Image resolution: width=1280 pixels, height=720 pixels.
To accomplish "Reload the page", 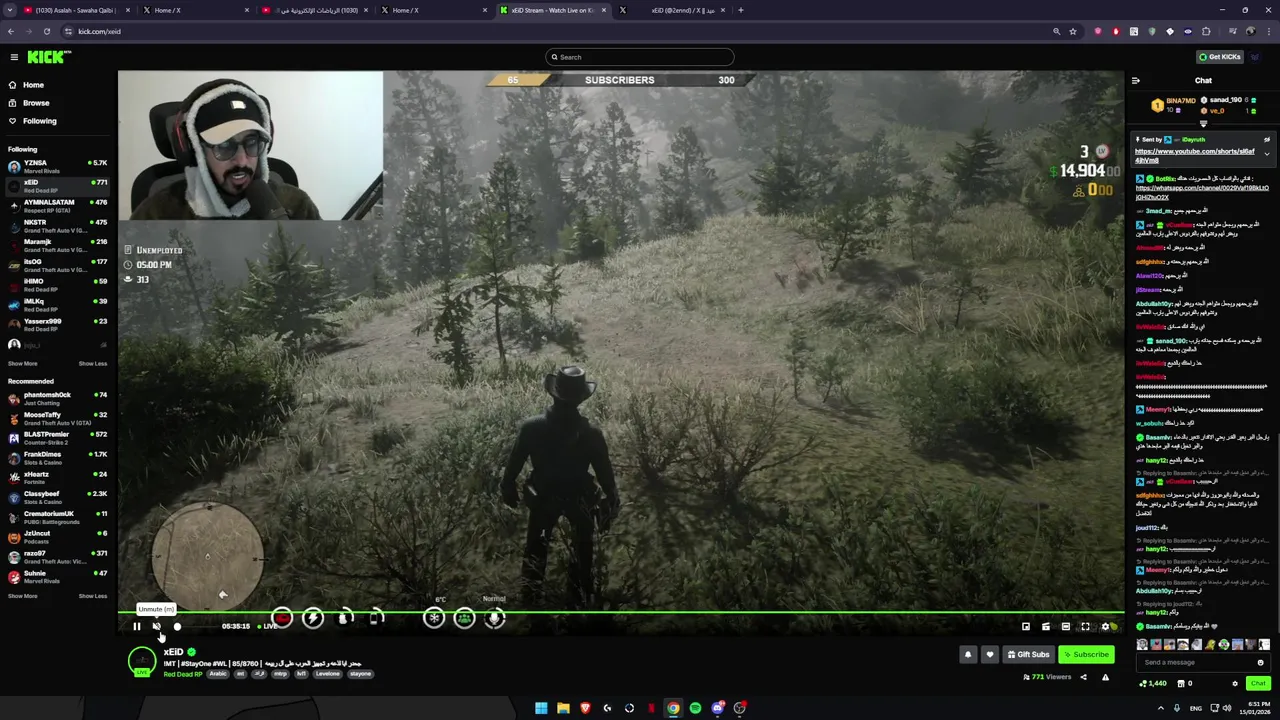I will pyautogui.click(x=46, y=31).
